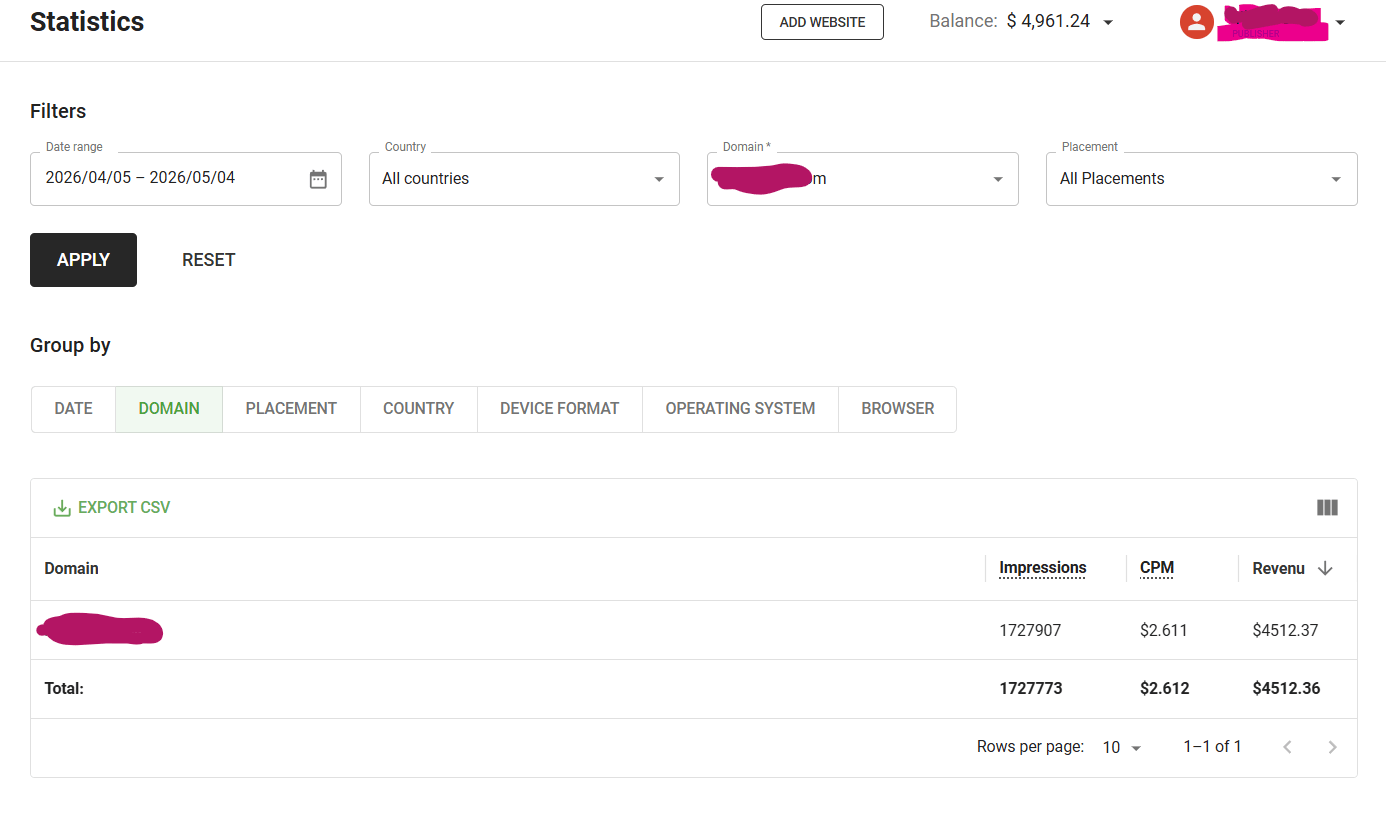Group by Domain tab
Screen dimensions: 1386x816
[169, 409]
